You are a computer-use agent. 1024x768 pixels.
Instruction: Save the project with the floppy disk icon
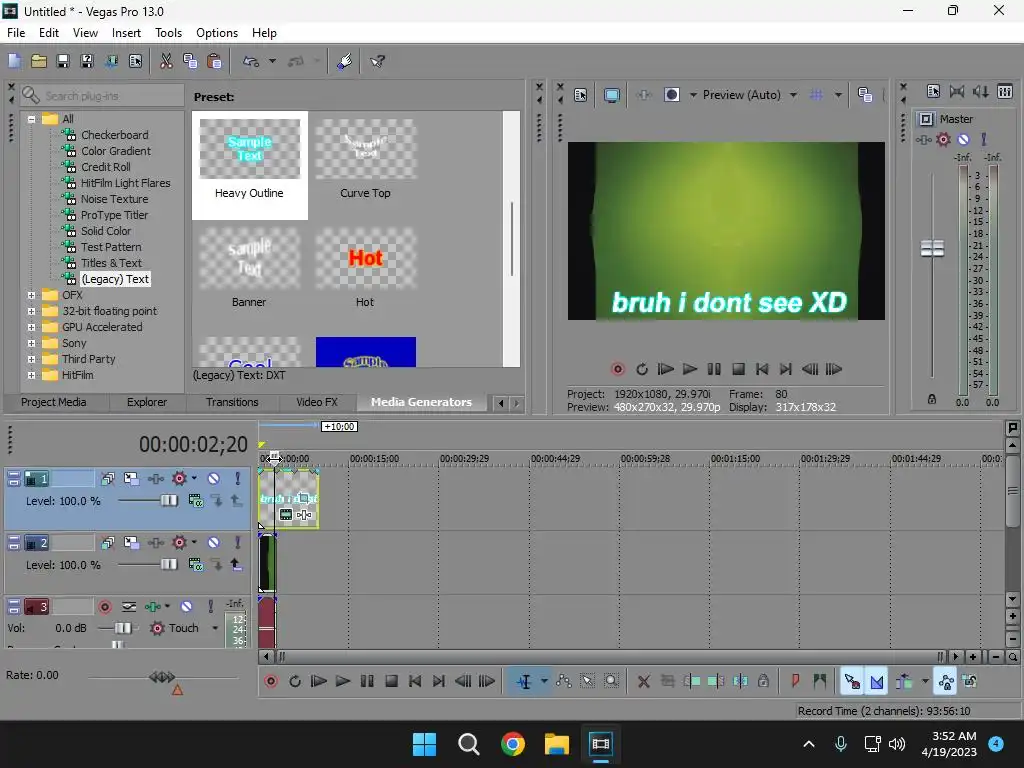(x=63, y=61)
